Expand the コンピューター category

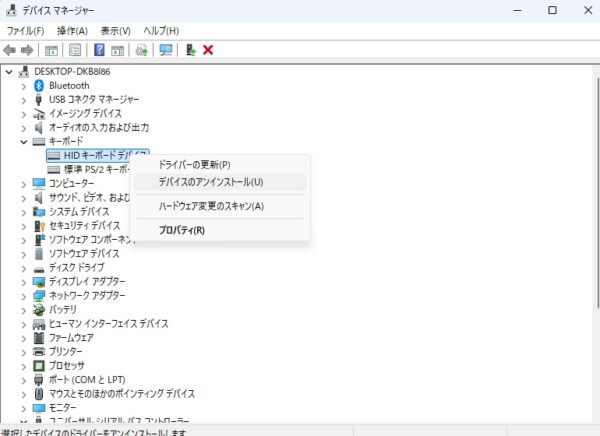click(x=24, y=185)
